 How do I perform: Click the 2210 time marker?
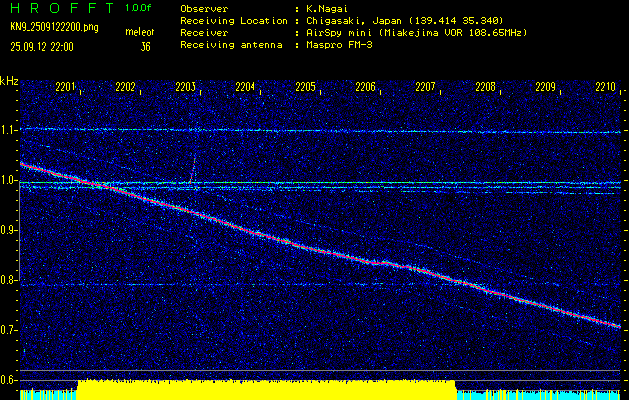[605, 87]
